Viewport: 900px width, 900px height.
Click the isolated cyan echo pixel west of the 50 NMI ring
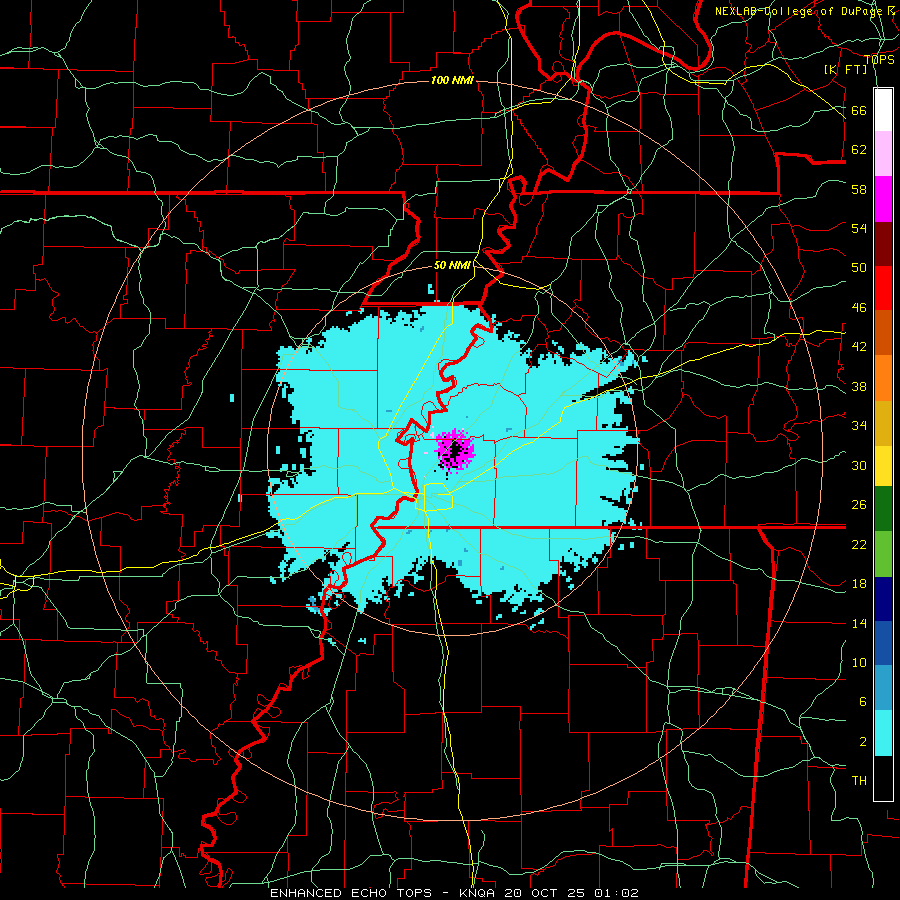click(232, 397)
